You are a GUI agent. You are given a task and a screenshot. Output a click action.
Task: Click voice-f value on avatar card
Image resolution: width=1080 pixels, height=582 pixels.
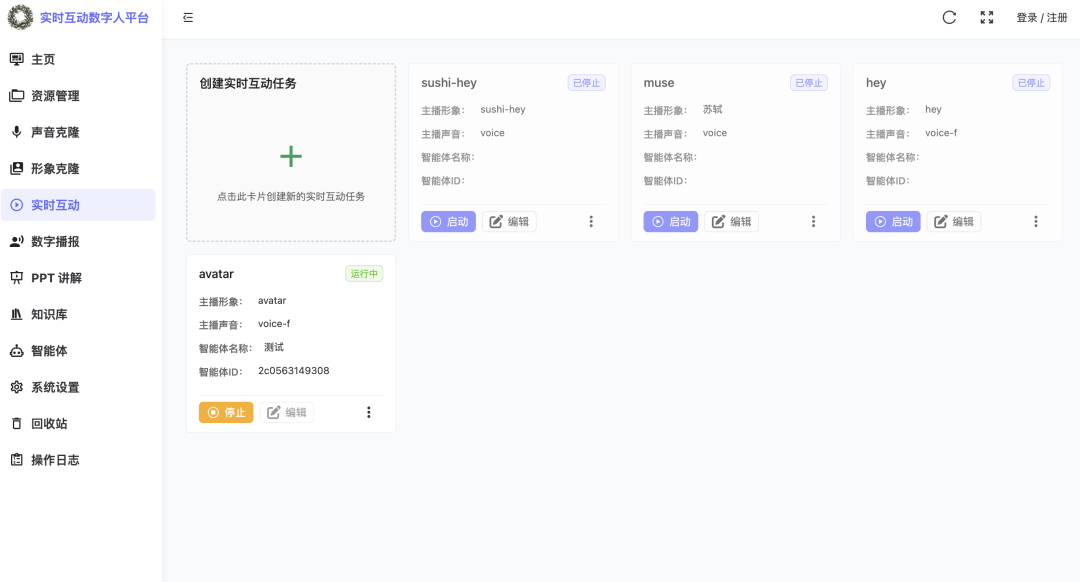pyautogui.click(x=274, y=324)
